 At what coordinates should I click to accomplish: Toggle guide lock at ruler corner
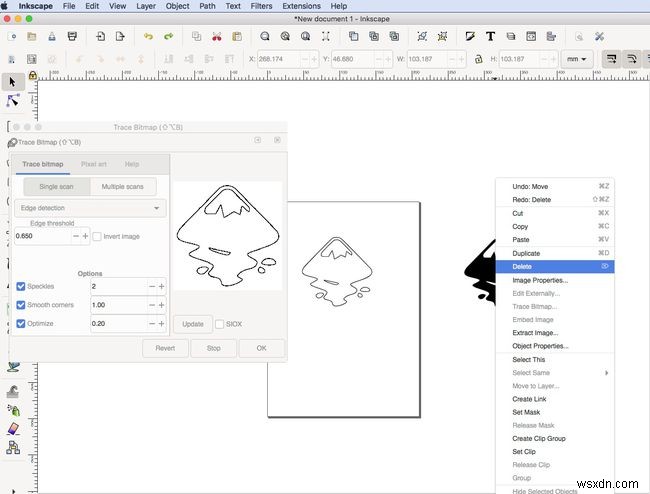(x=32, y=75)
